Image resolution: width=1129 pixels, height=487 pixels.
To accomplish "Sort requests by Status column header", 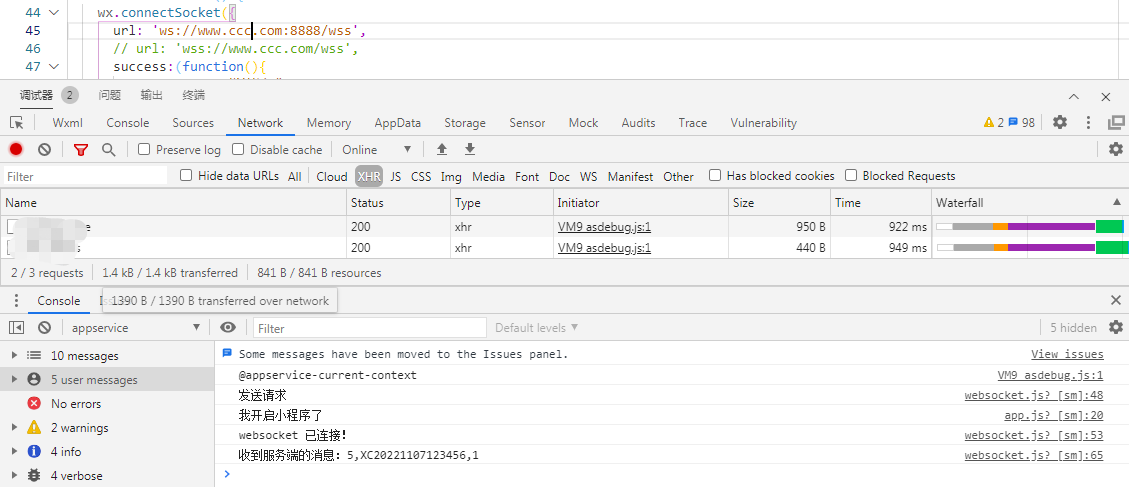I will [398, 202].
